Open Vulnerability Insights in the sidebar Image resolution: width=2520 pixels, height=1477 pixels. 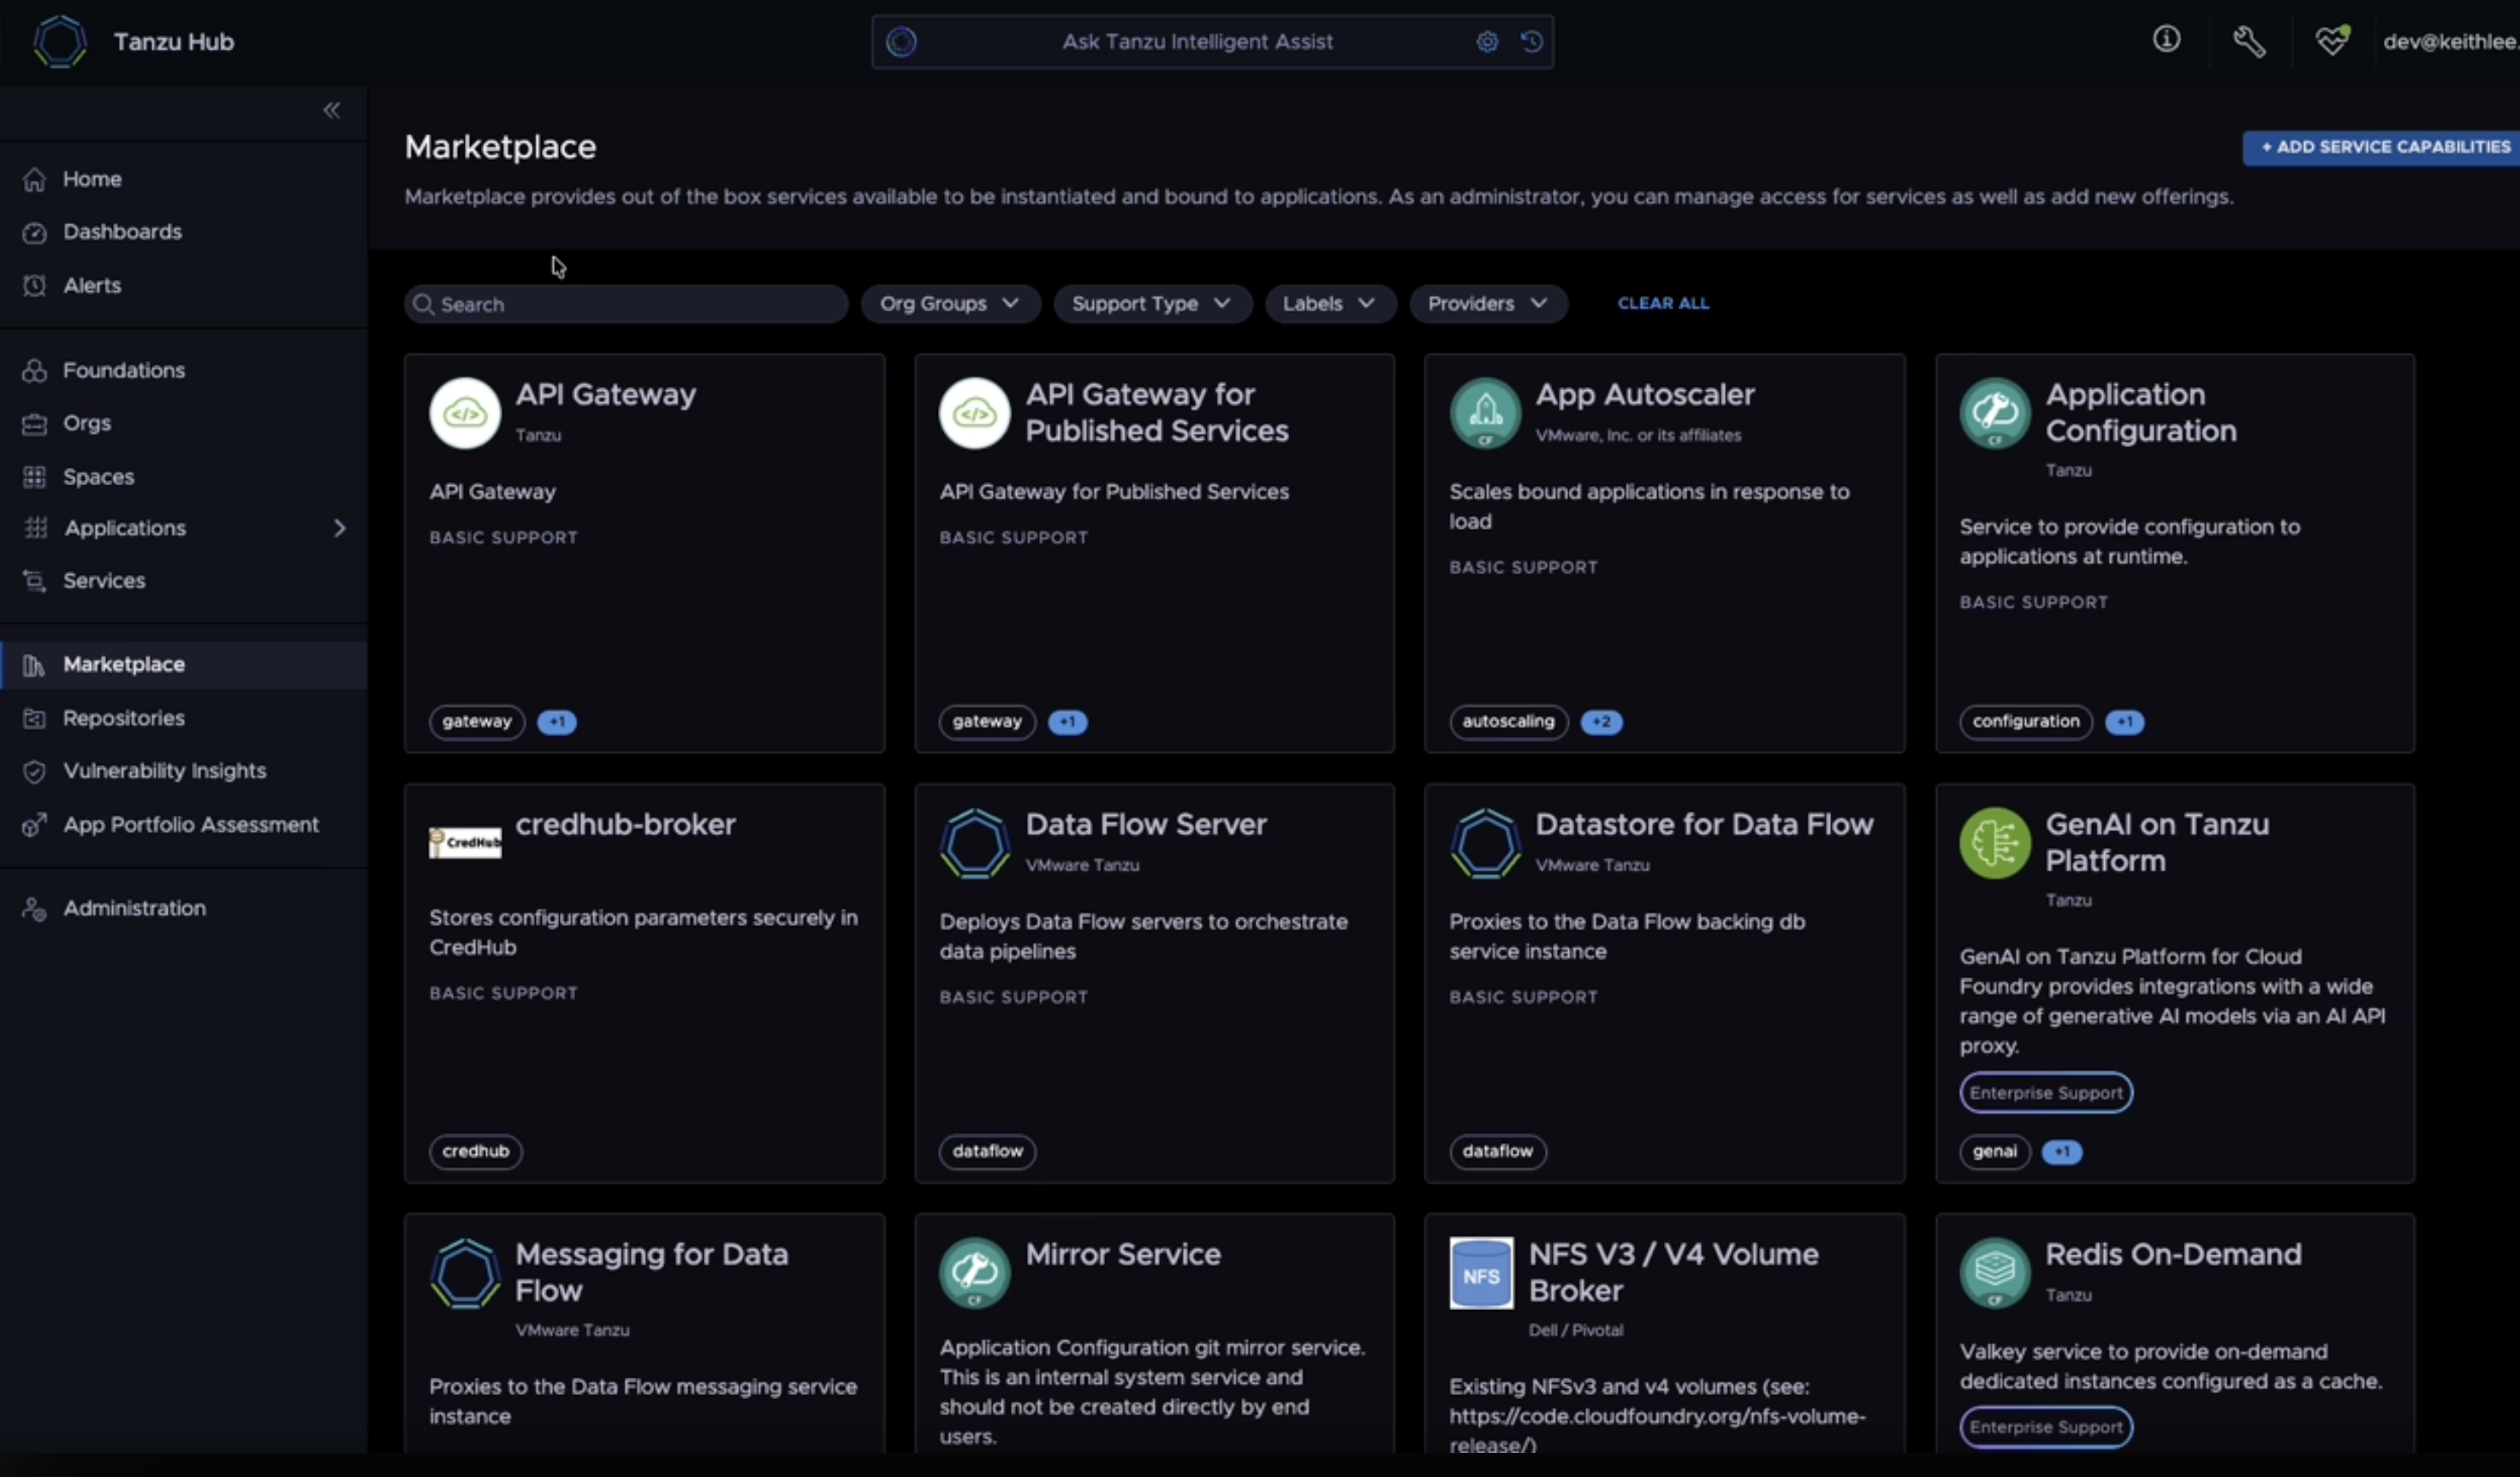[x=164, y=771]
